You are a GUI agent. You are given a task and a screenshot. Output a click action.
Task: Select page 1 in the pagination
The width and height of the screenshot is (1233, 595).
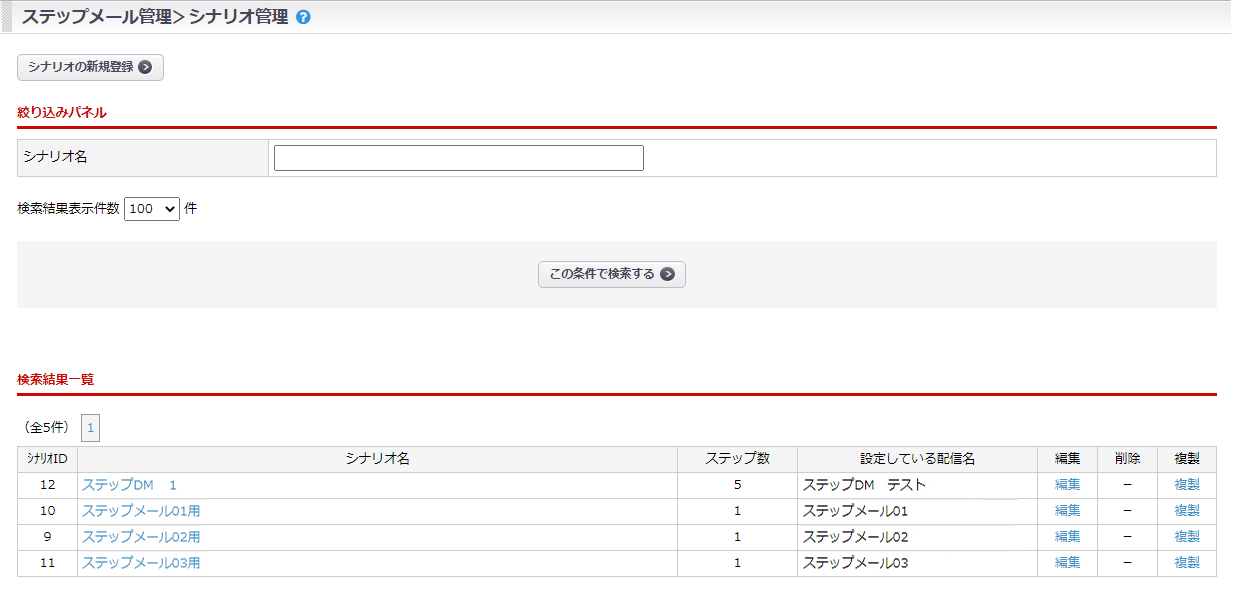tap(90, 428)
